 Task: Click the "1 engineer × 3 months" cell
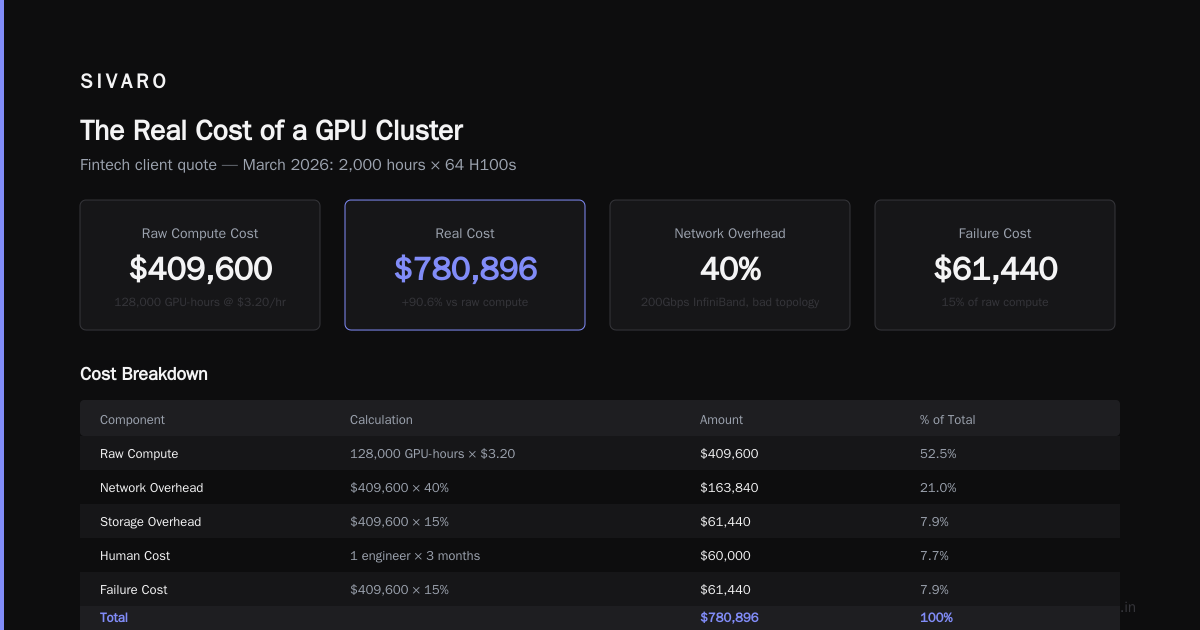tap(415, 556)
